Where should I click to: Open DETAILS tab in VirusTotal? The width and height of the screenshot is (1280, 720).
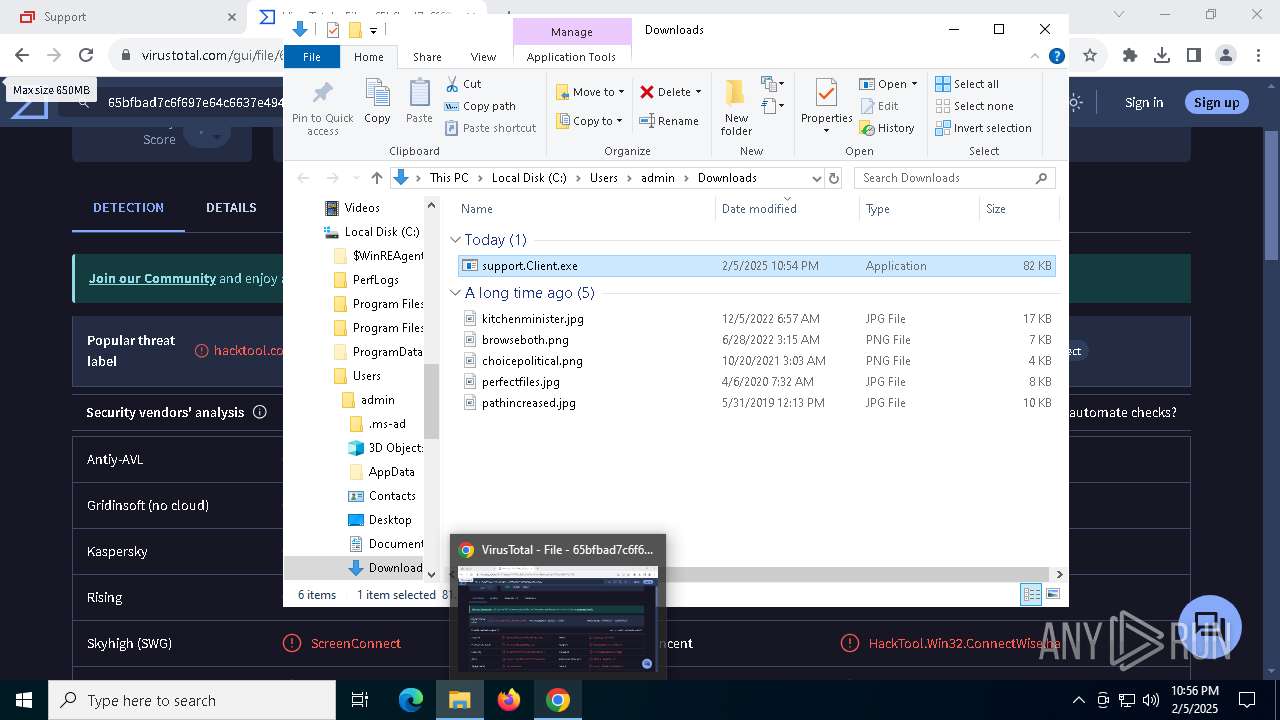pos(231,208)
